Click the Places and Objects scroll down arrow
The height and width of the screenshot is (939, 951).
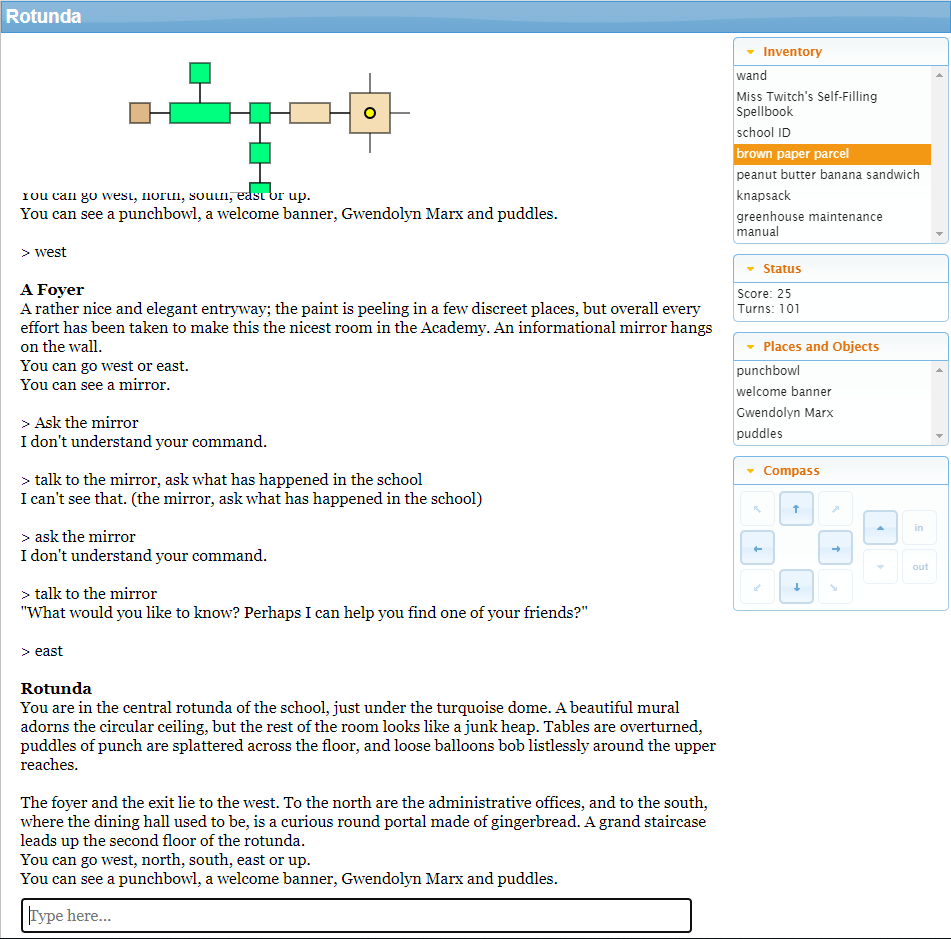[x=939, y=436]
